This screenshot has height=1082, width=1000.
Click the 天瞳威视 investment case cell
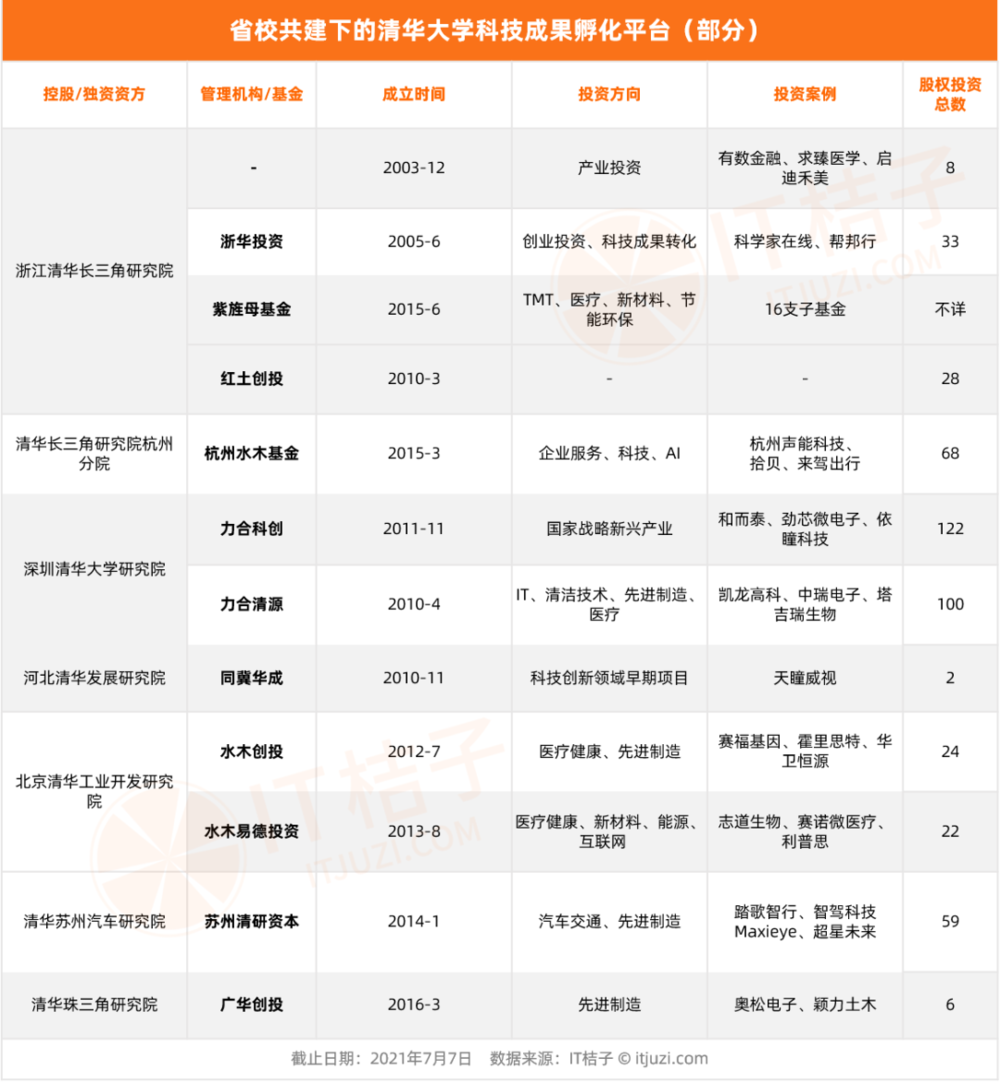pyautogui.click(x=804, y=678)
